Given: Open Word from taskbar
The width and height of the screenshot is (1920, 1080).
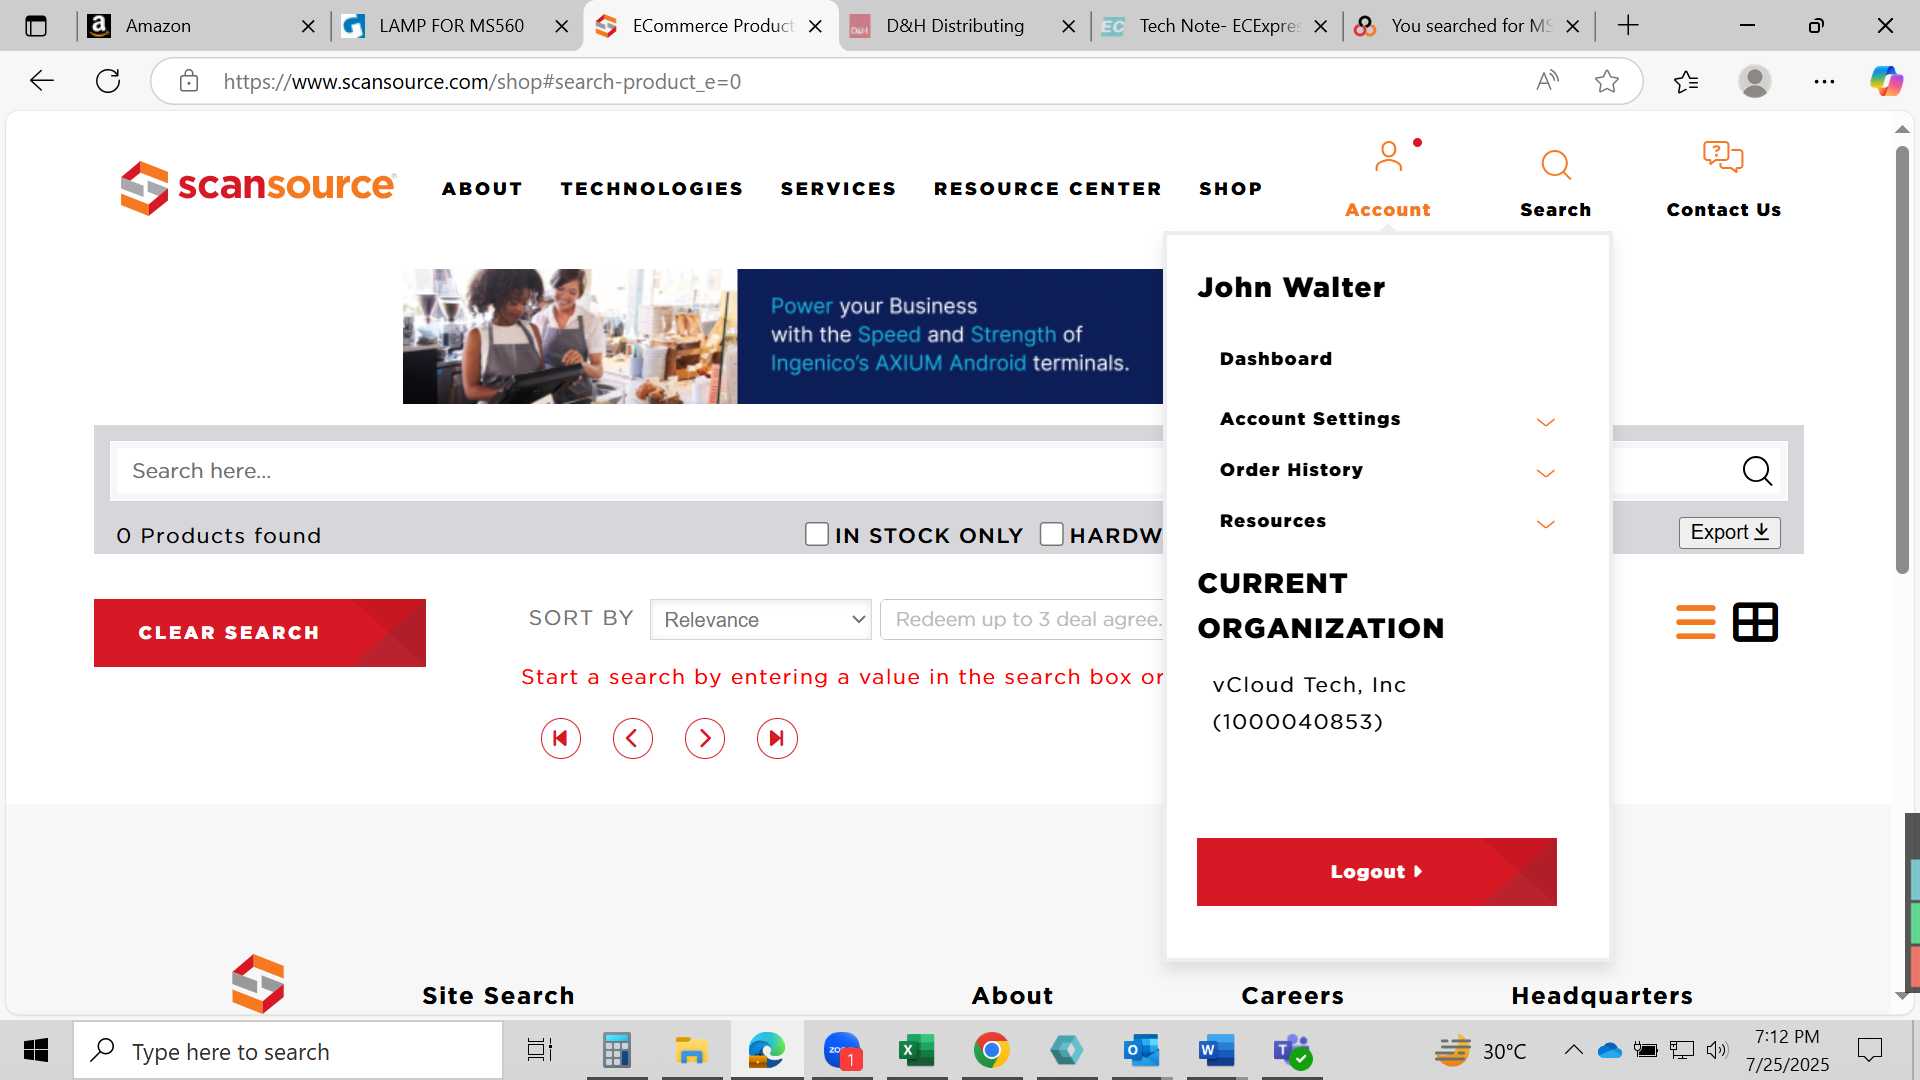Looking at the screenshot, I should (1216, 1051).
